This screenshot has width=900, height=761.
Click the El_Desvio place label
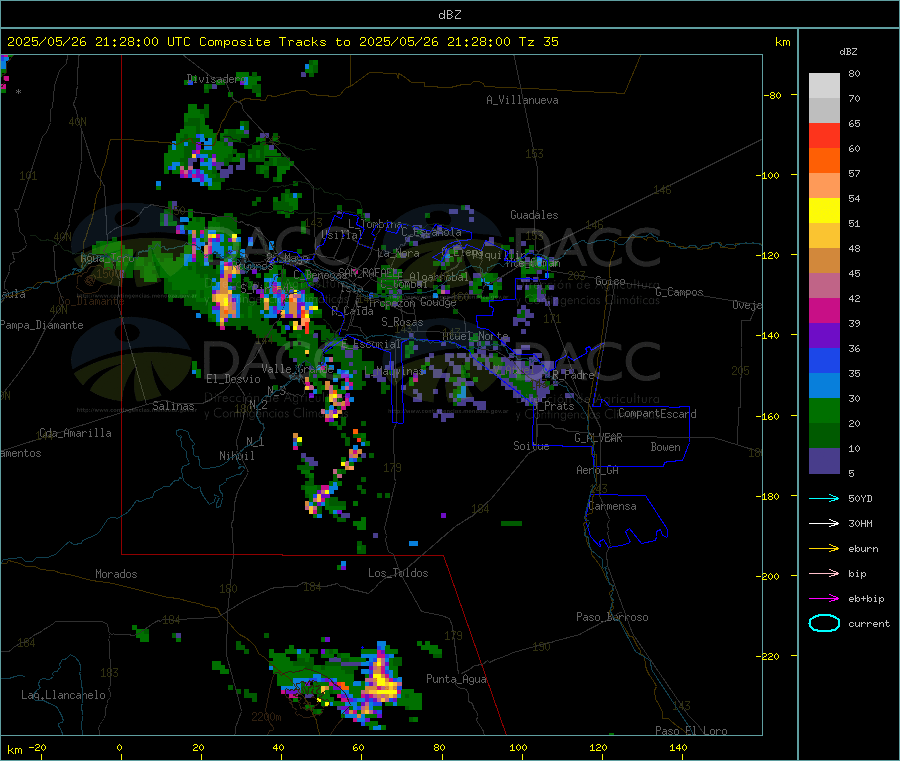tap(234, 379)
